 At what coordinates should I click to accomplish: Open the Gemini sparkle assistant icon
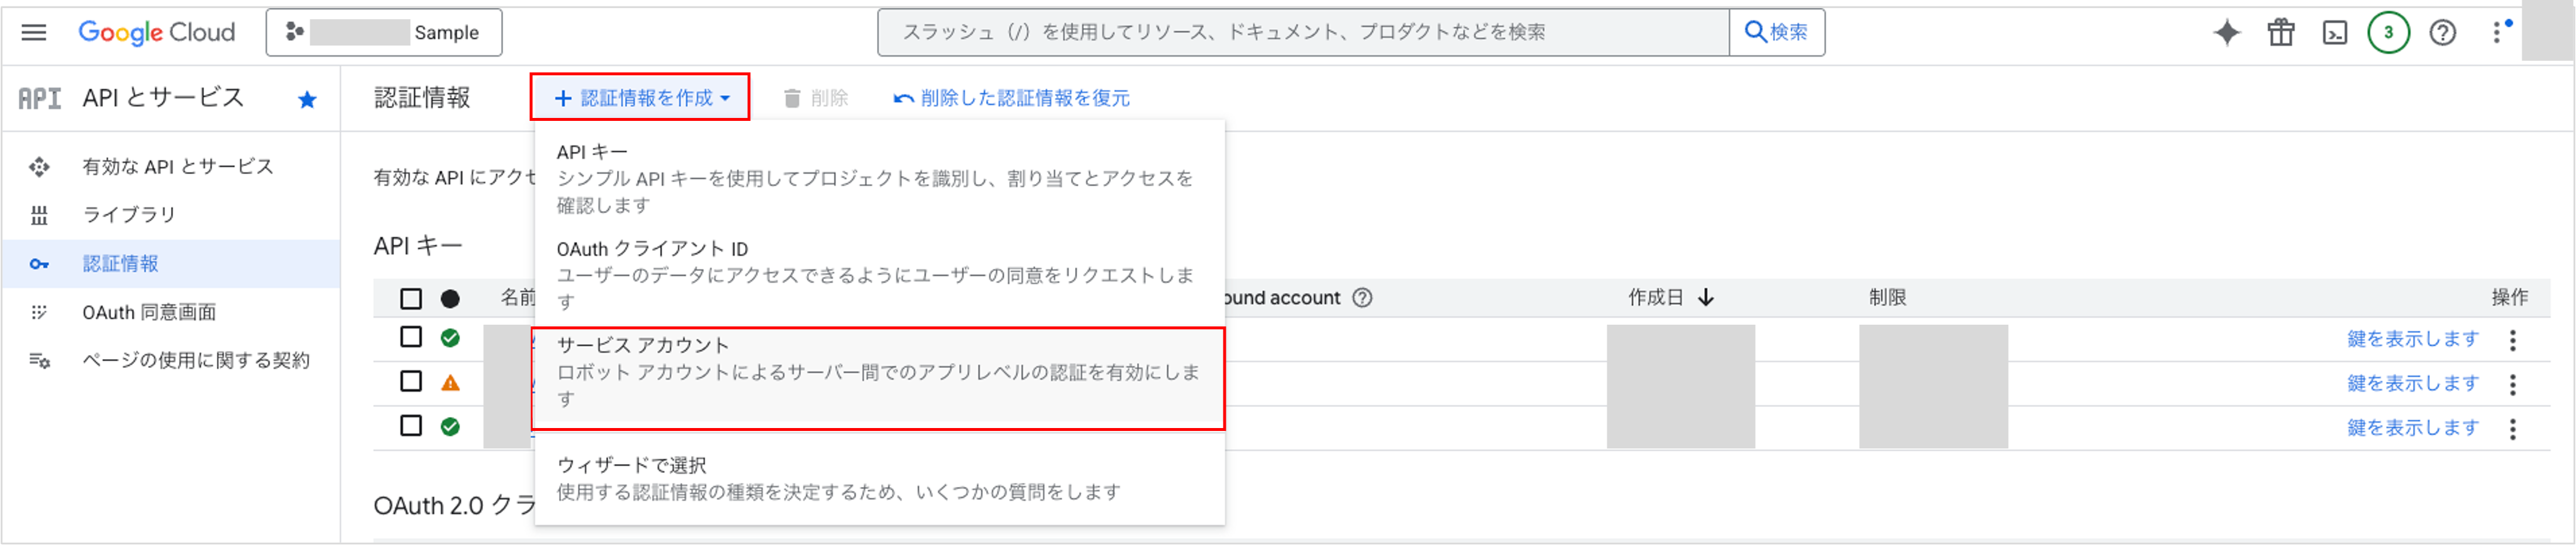pyautogui.click(x=2227, y=32)
